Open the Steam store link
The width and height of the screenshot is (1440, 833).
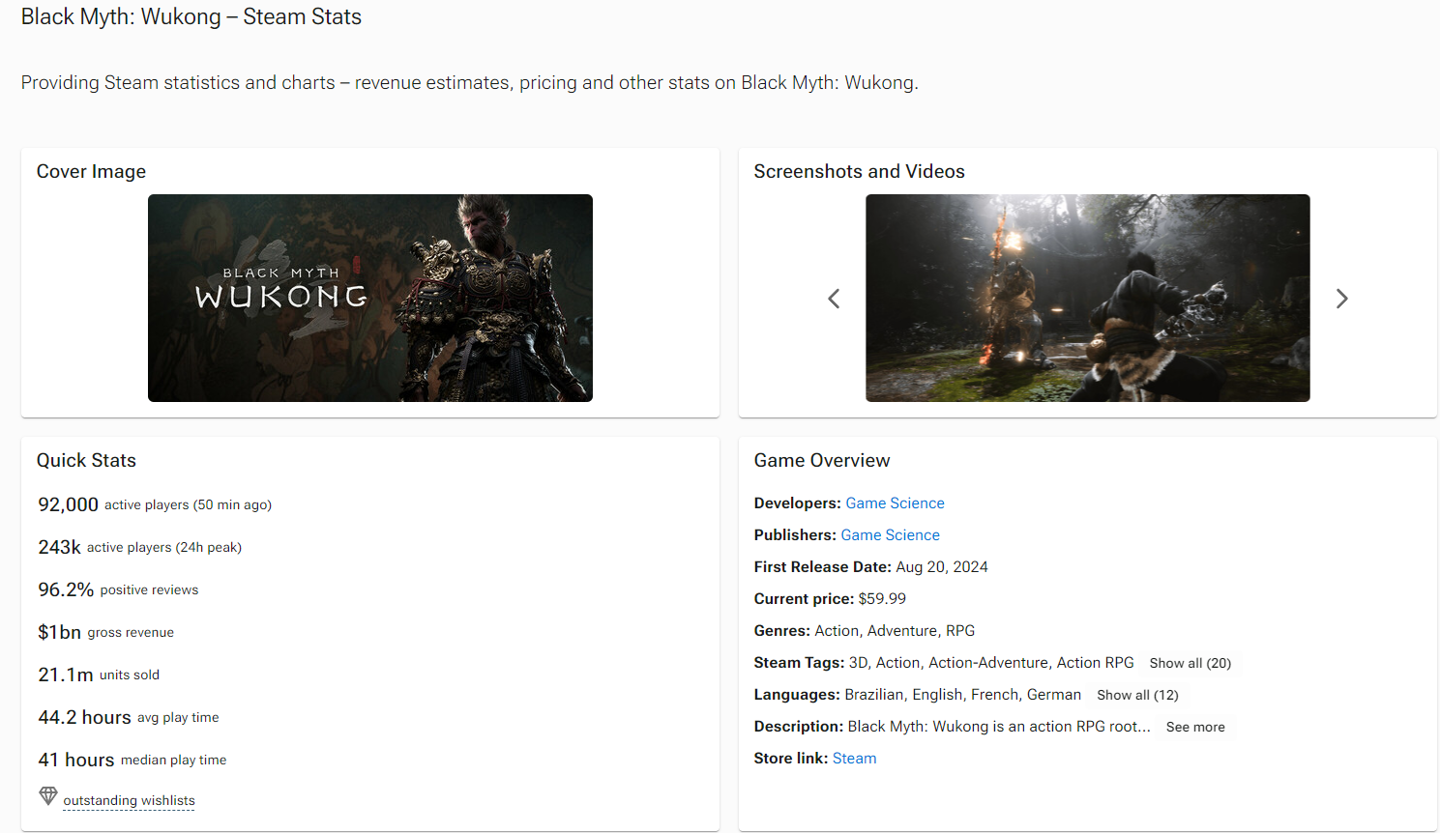point(854,759)
